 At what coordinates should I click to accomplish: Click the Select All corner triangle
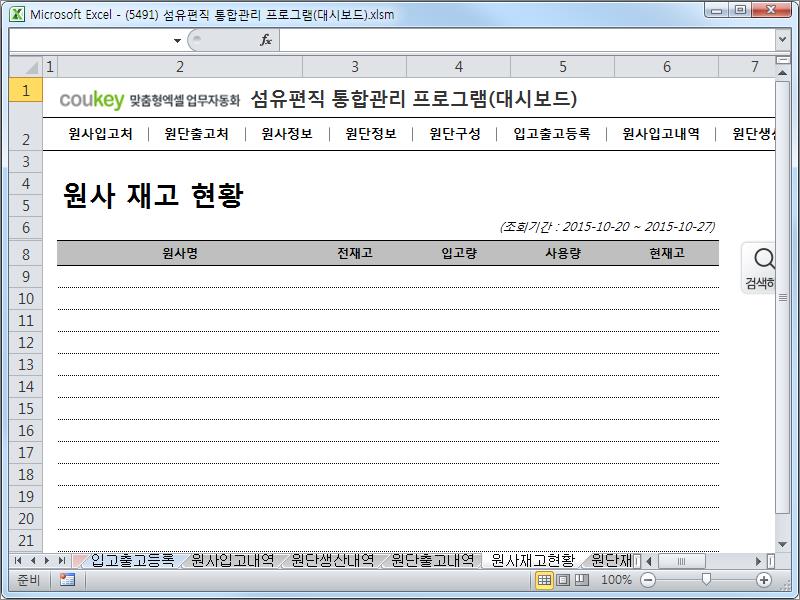(x=26, y=66)
